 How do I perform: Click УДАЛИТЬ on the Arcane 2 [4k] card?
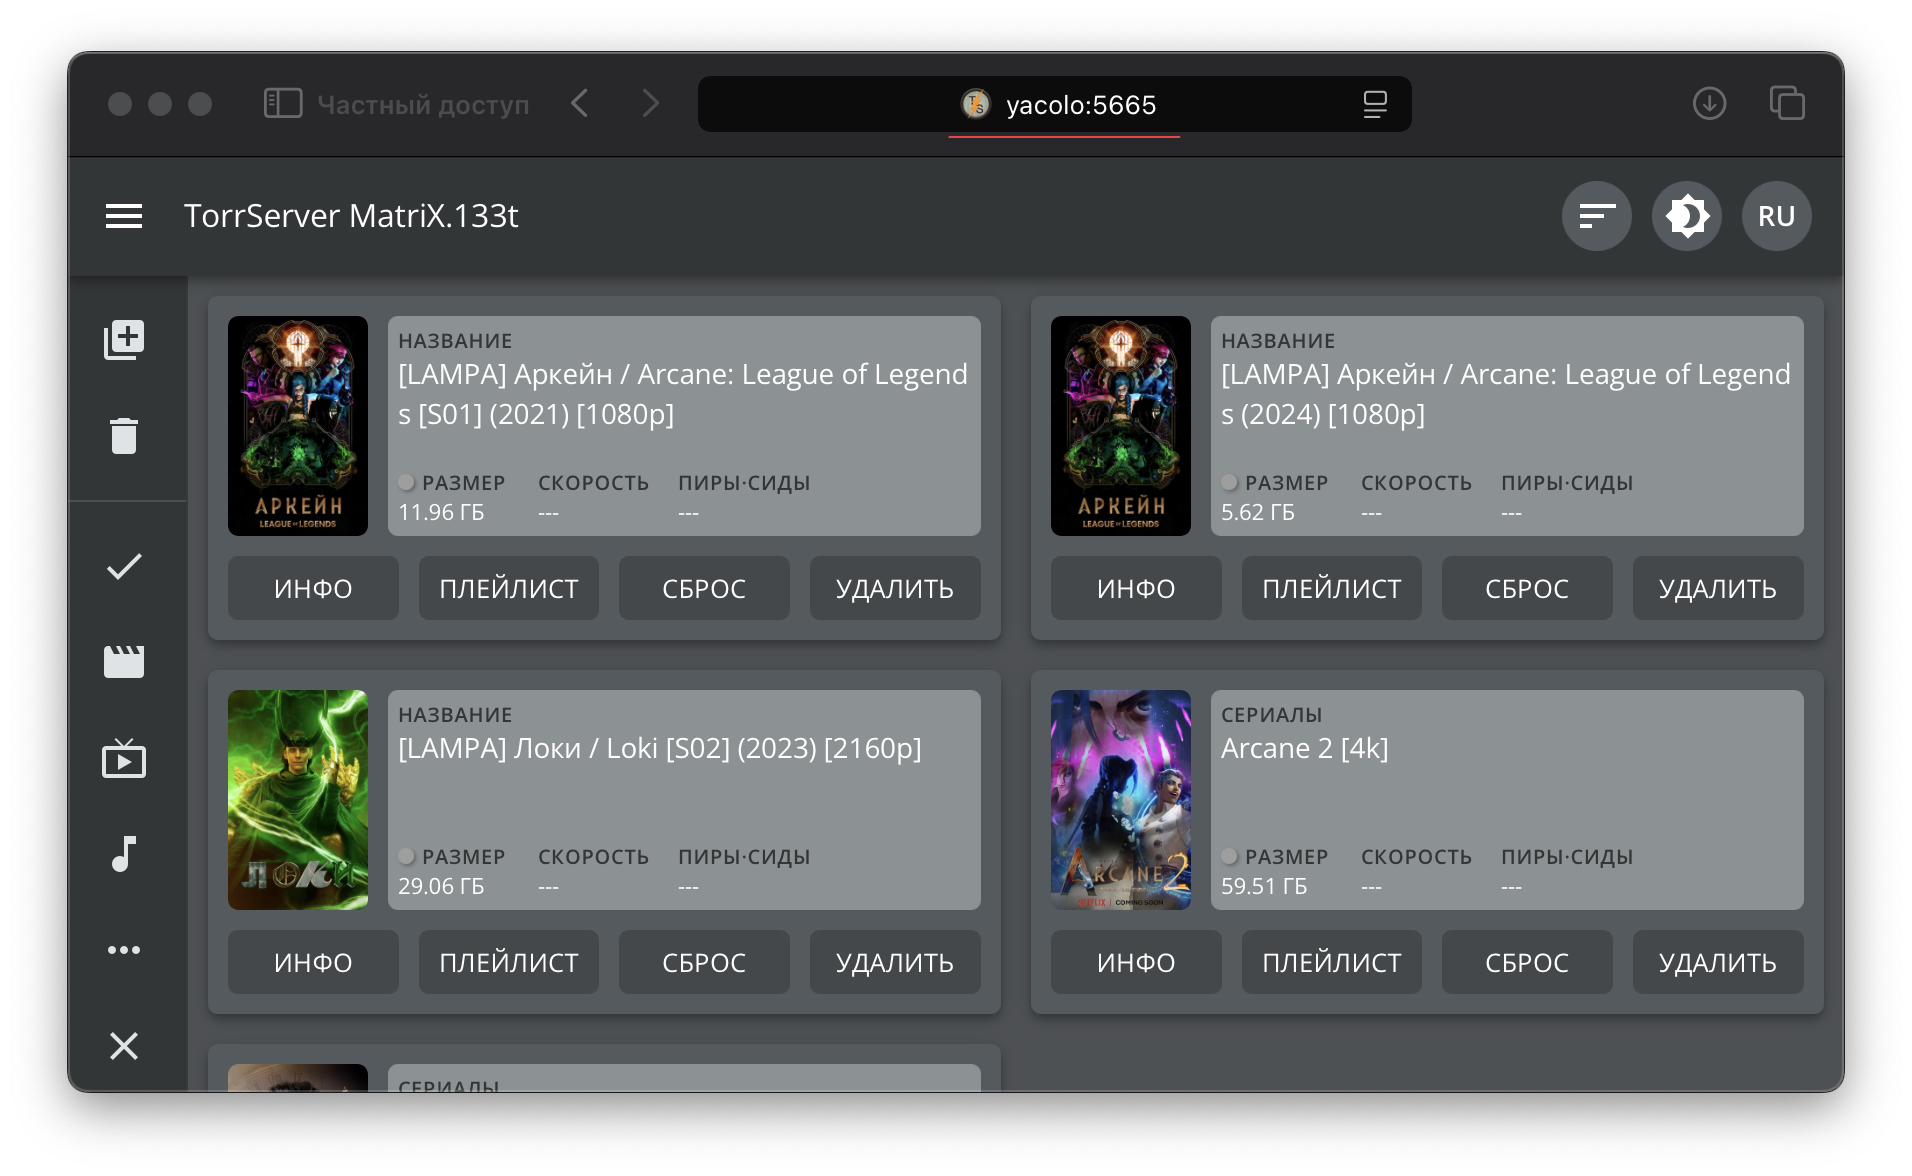1717,962
